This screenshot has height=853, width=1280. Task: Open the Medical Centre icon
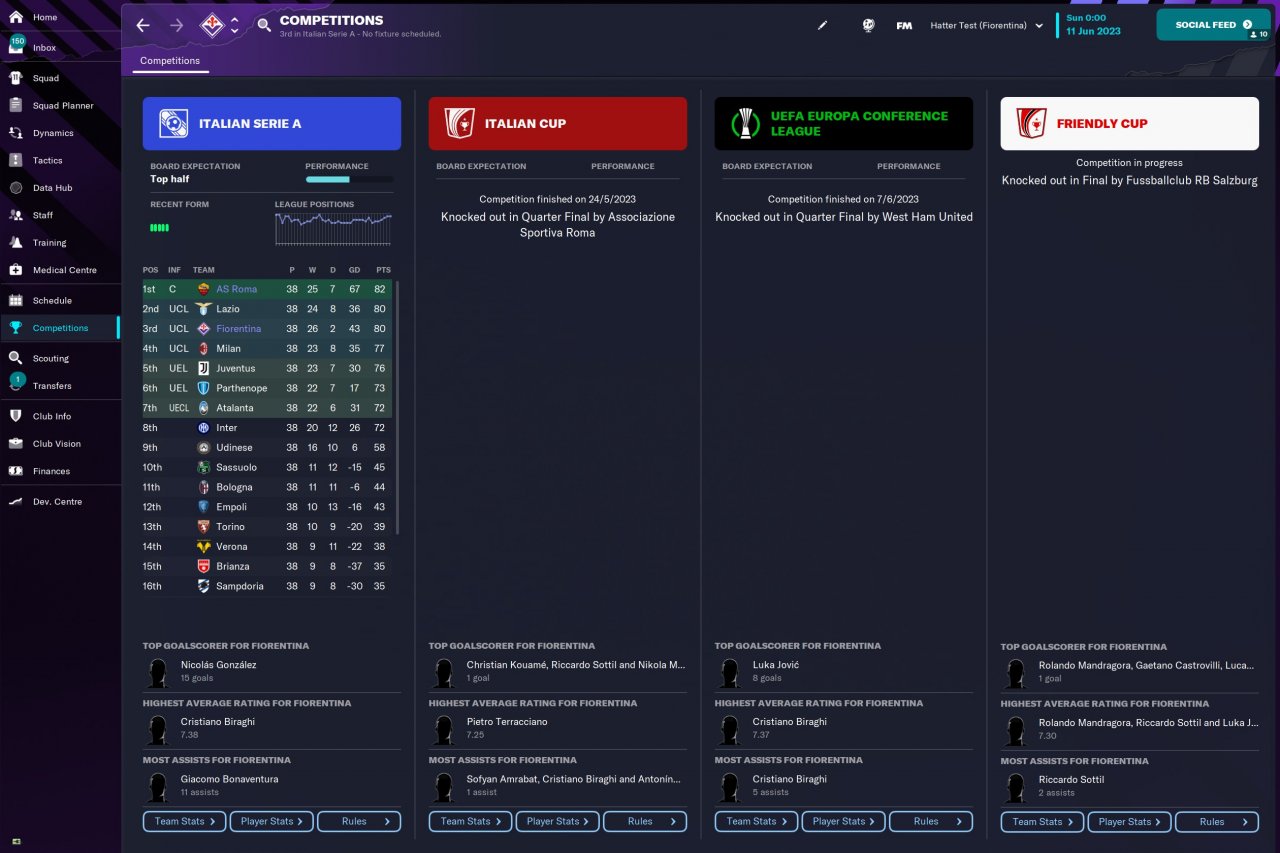point(16,270)
